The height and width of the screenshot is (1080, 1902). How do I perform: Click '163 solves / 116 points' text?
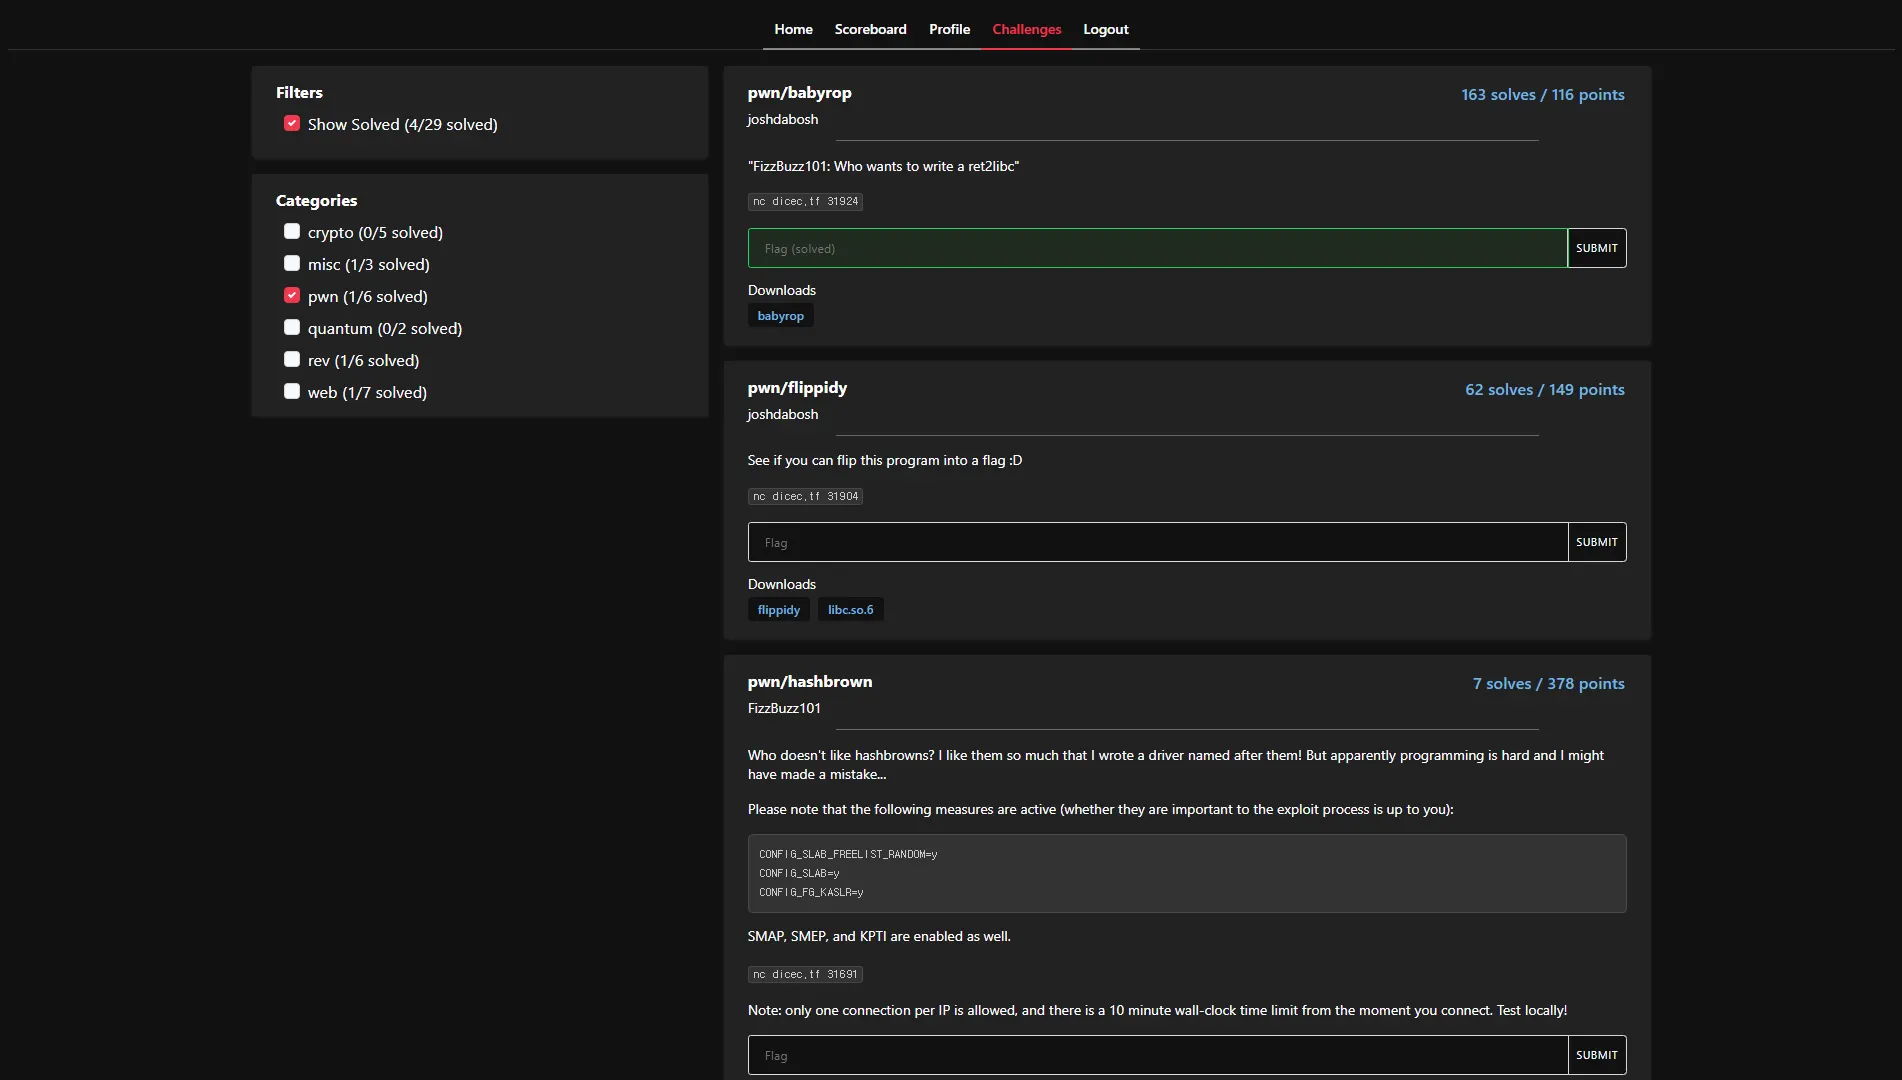1542,94
